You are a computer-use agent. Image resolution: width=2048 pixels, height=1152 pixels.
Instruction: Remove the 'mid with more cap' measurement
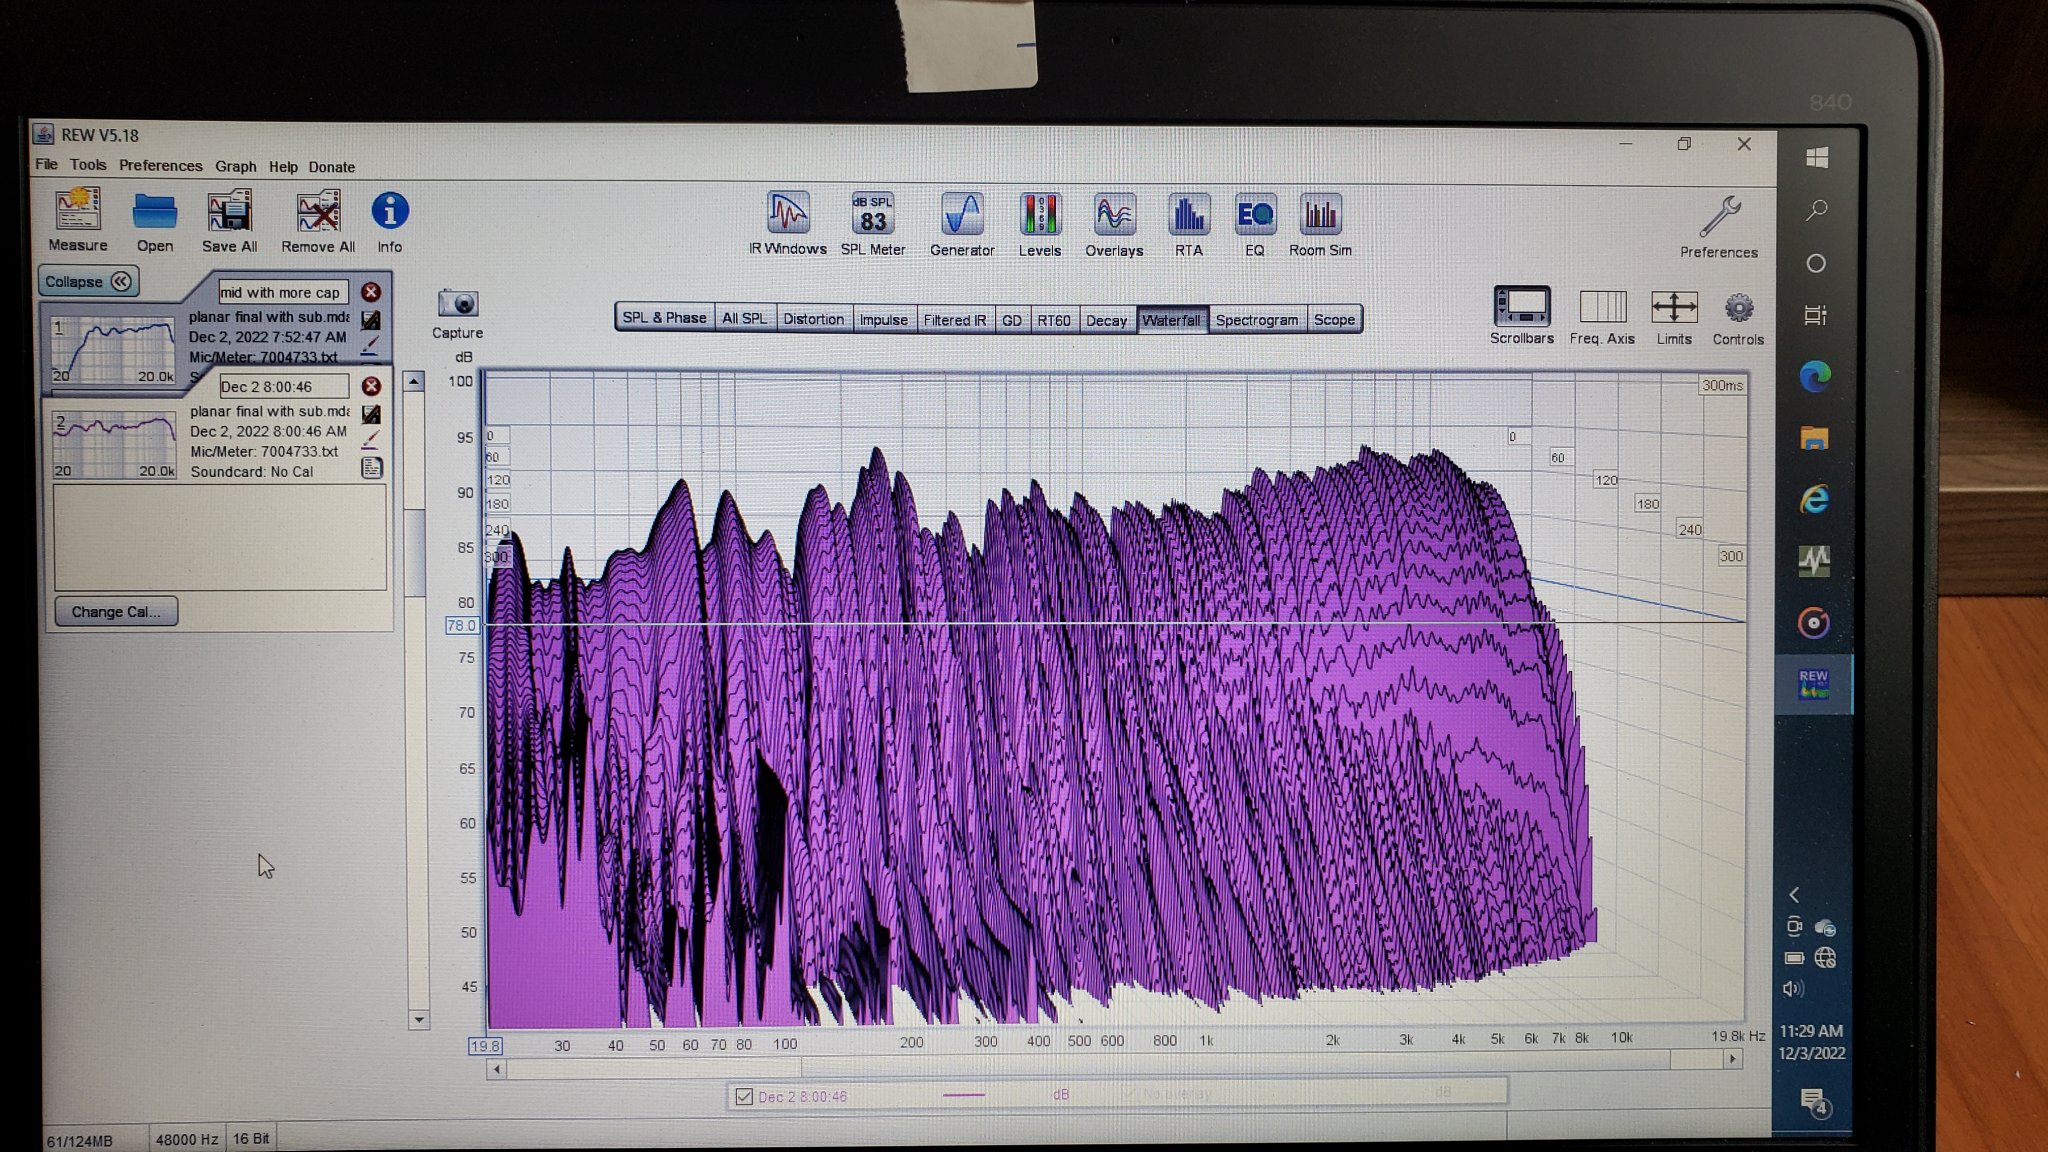pos(371,292)
